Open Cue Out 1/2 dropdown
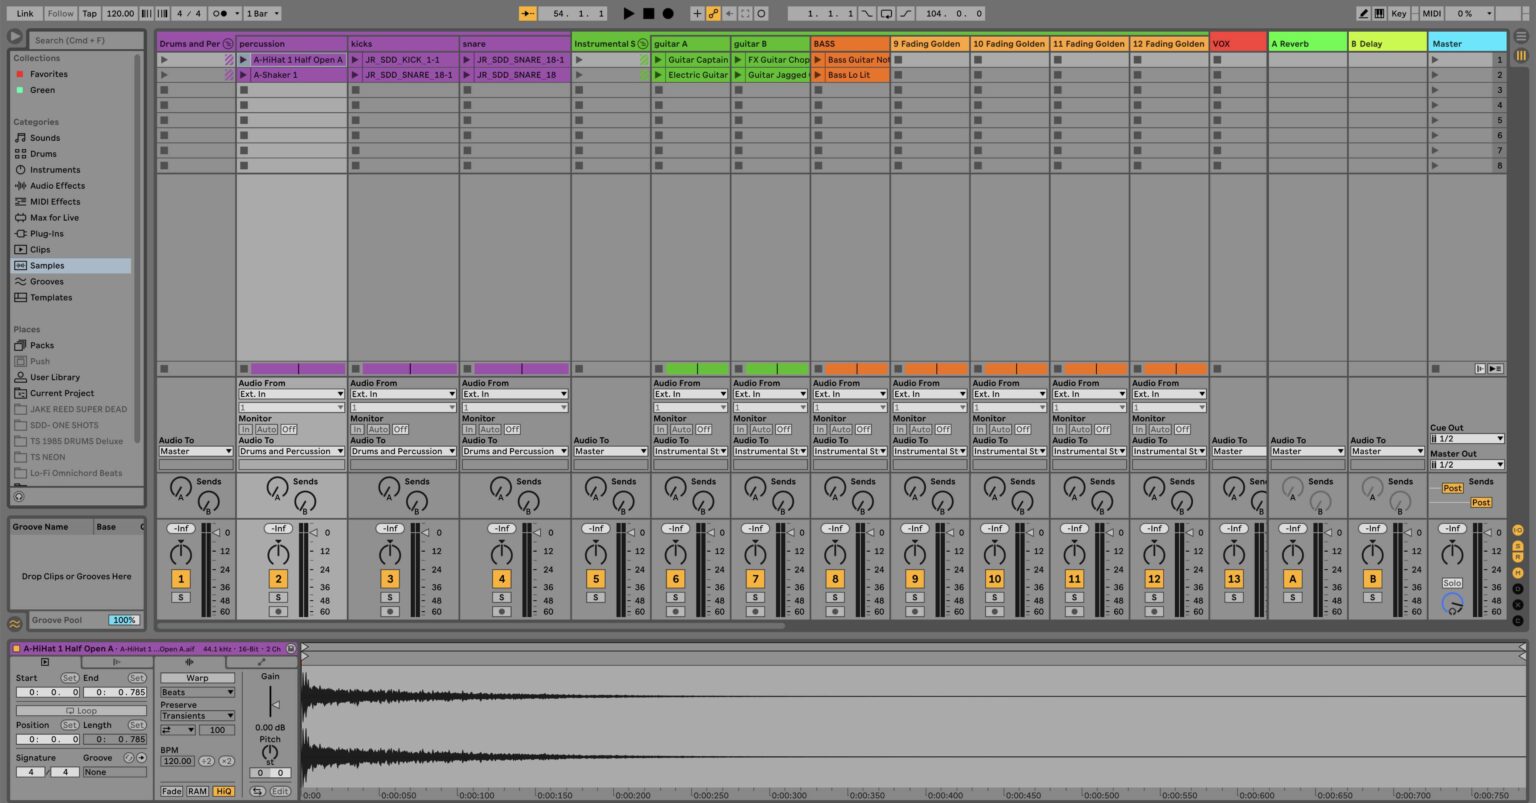Image resolution: width=1536 pixels, height=803 pixels. pos(1467,439)
